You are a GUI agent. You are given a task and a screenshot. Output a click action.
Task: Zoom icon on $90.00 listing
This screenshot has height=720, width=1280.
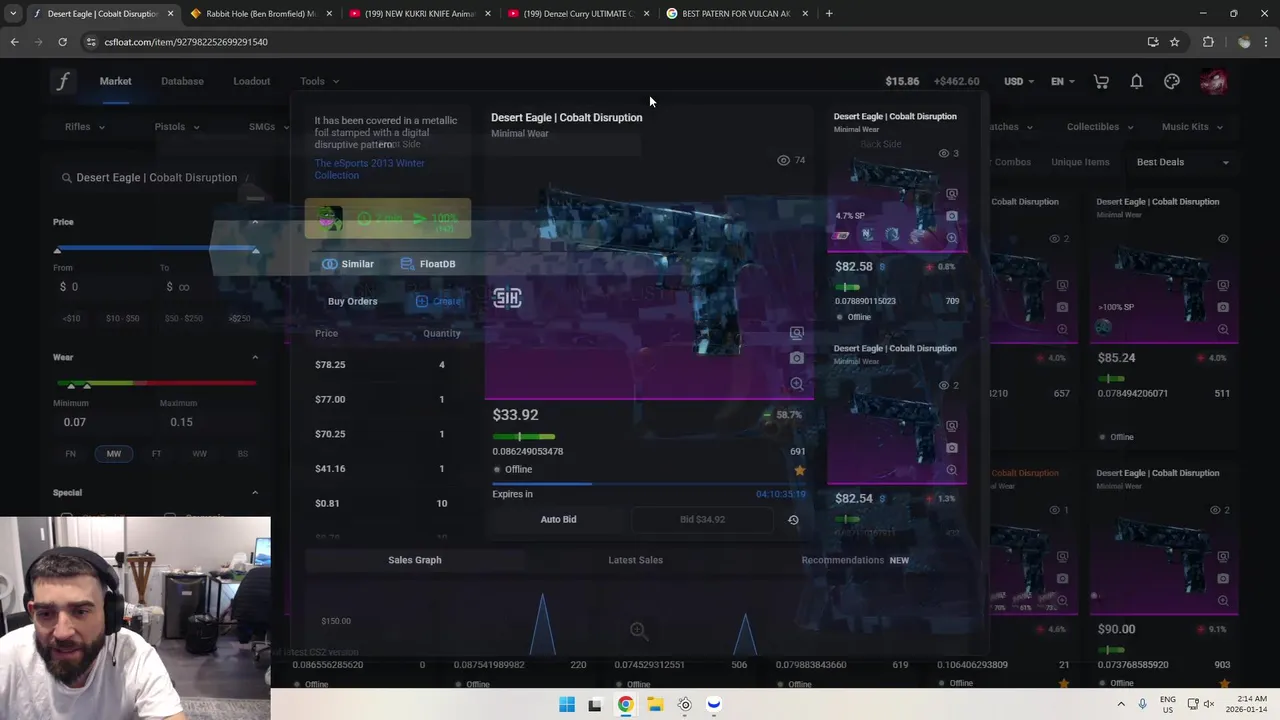(1223, 601)
